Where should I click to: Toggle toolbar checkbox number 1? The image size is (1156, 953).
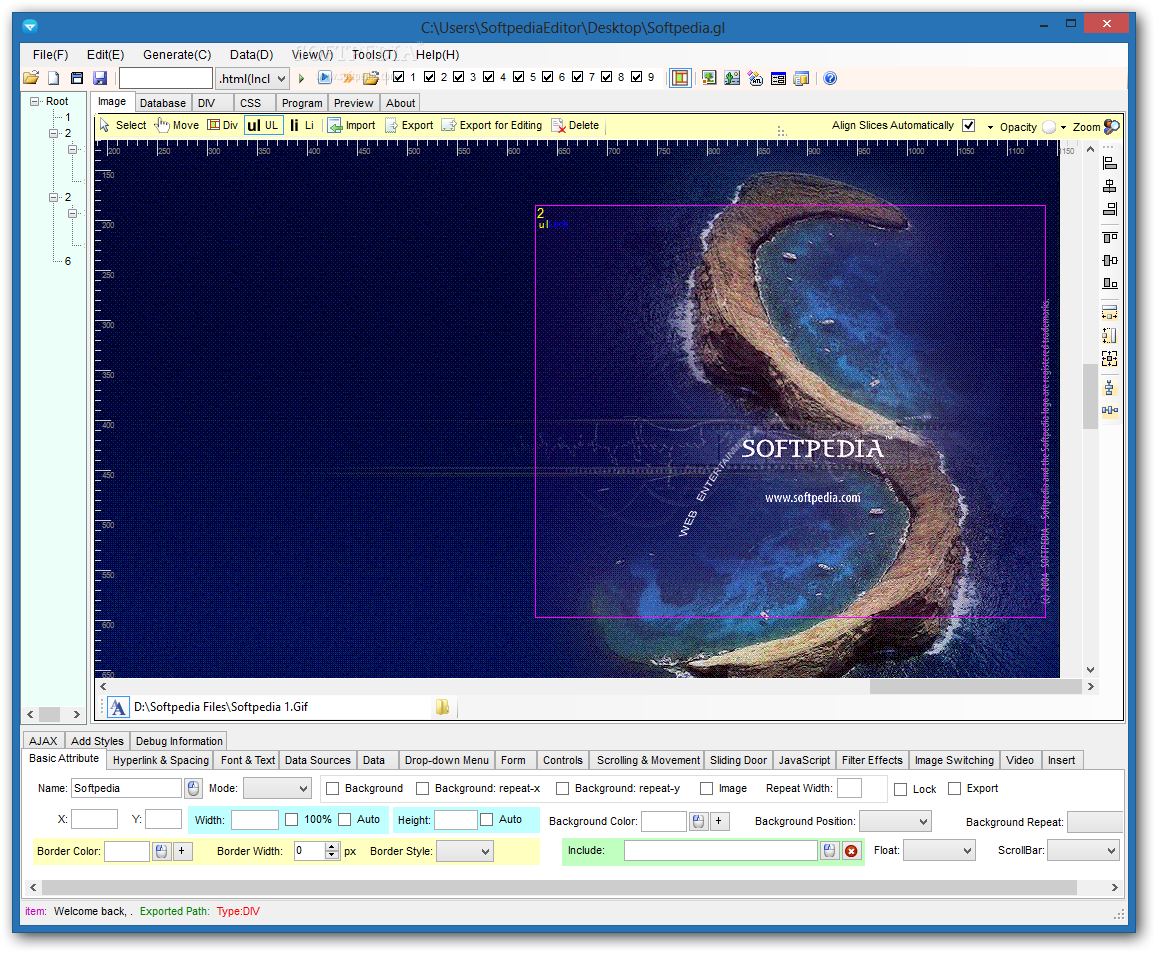[399, 77]
